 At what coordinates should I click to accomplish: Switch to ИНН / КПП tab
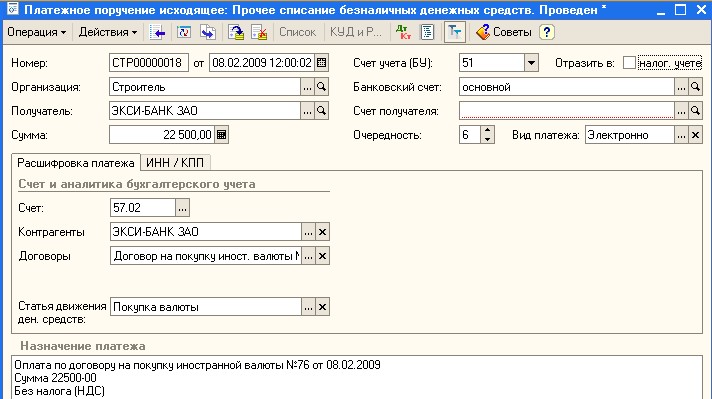click(x=175, y=163)
